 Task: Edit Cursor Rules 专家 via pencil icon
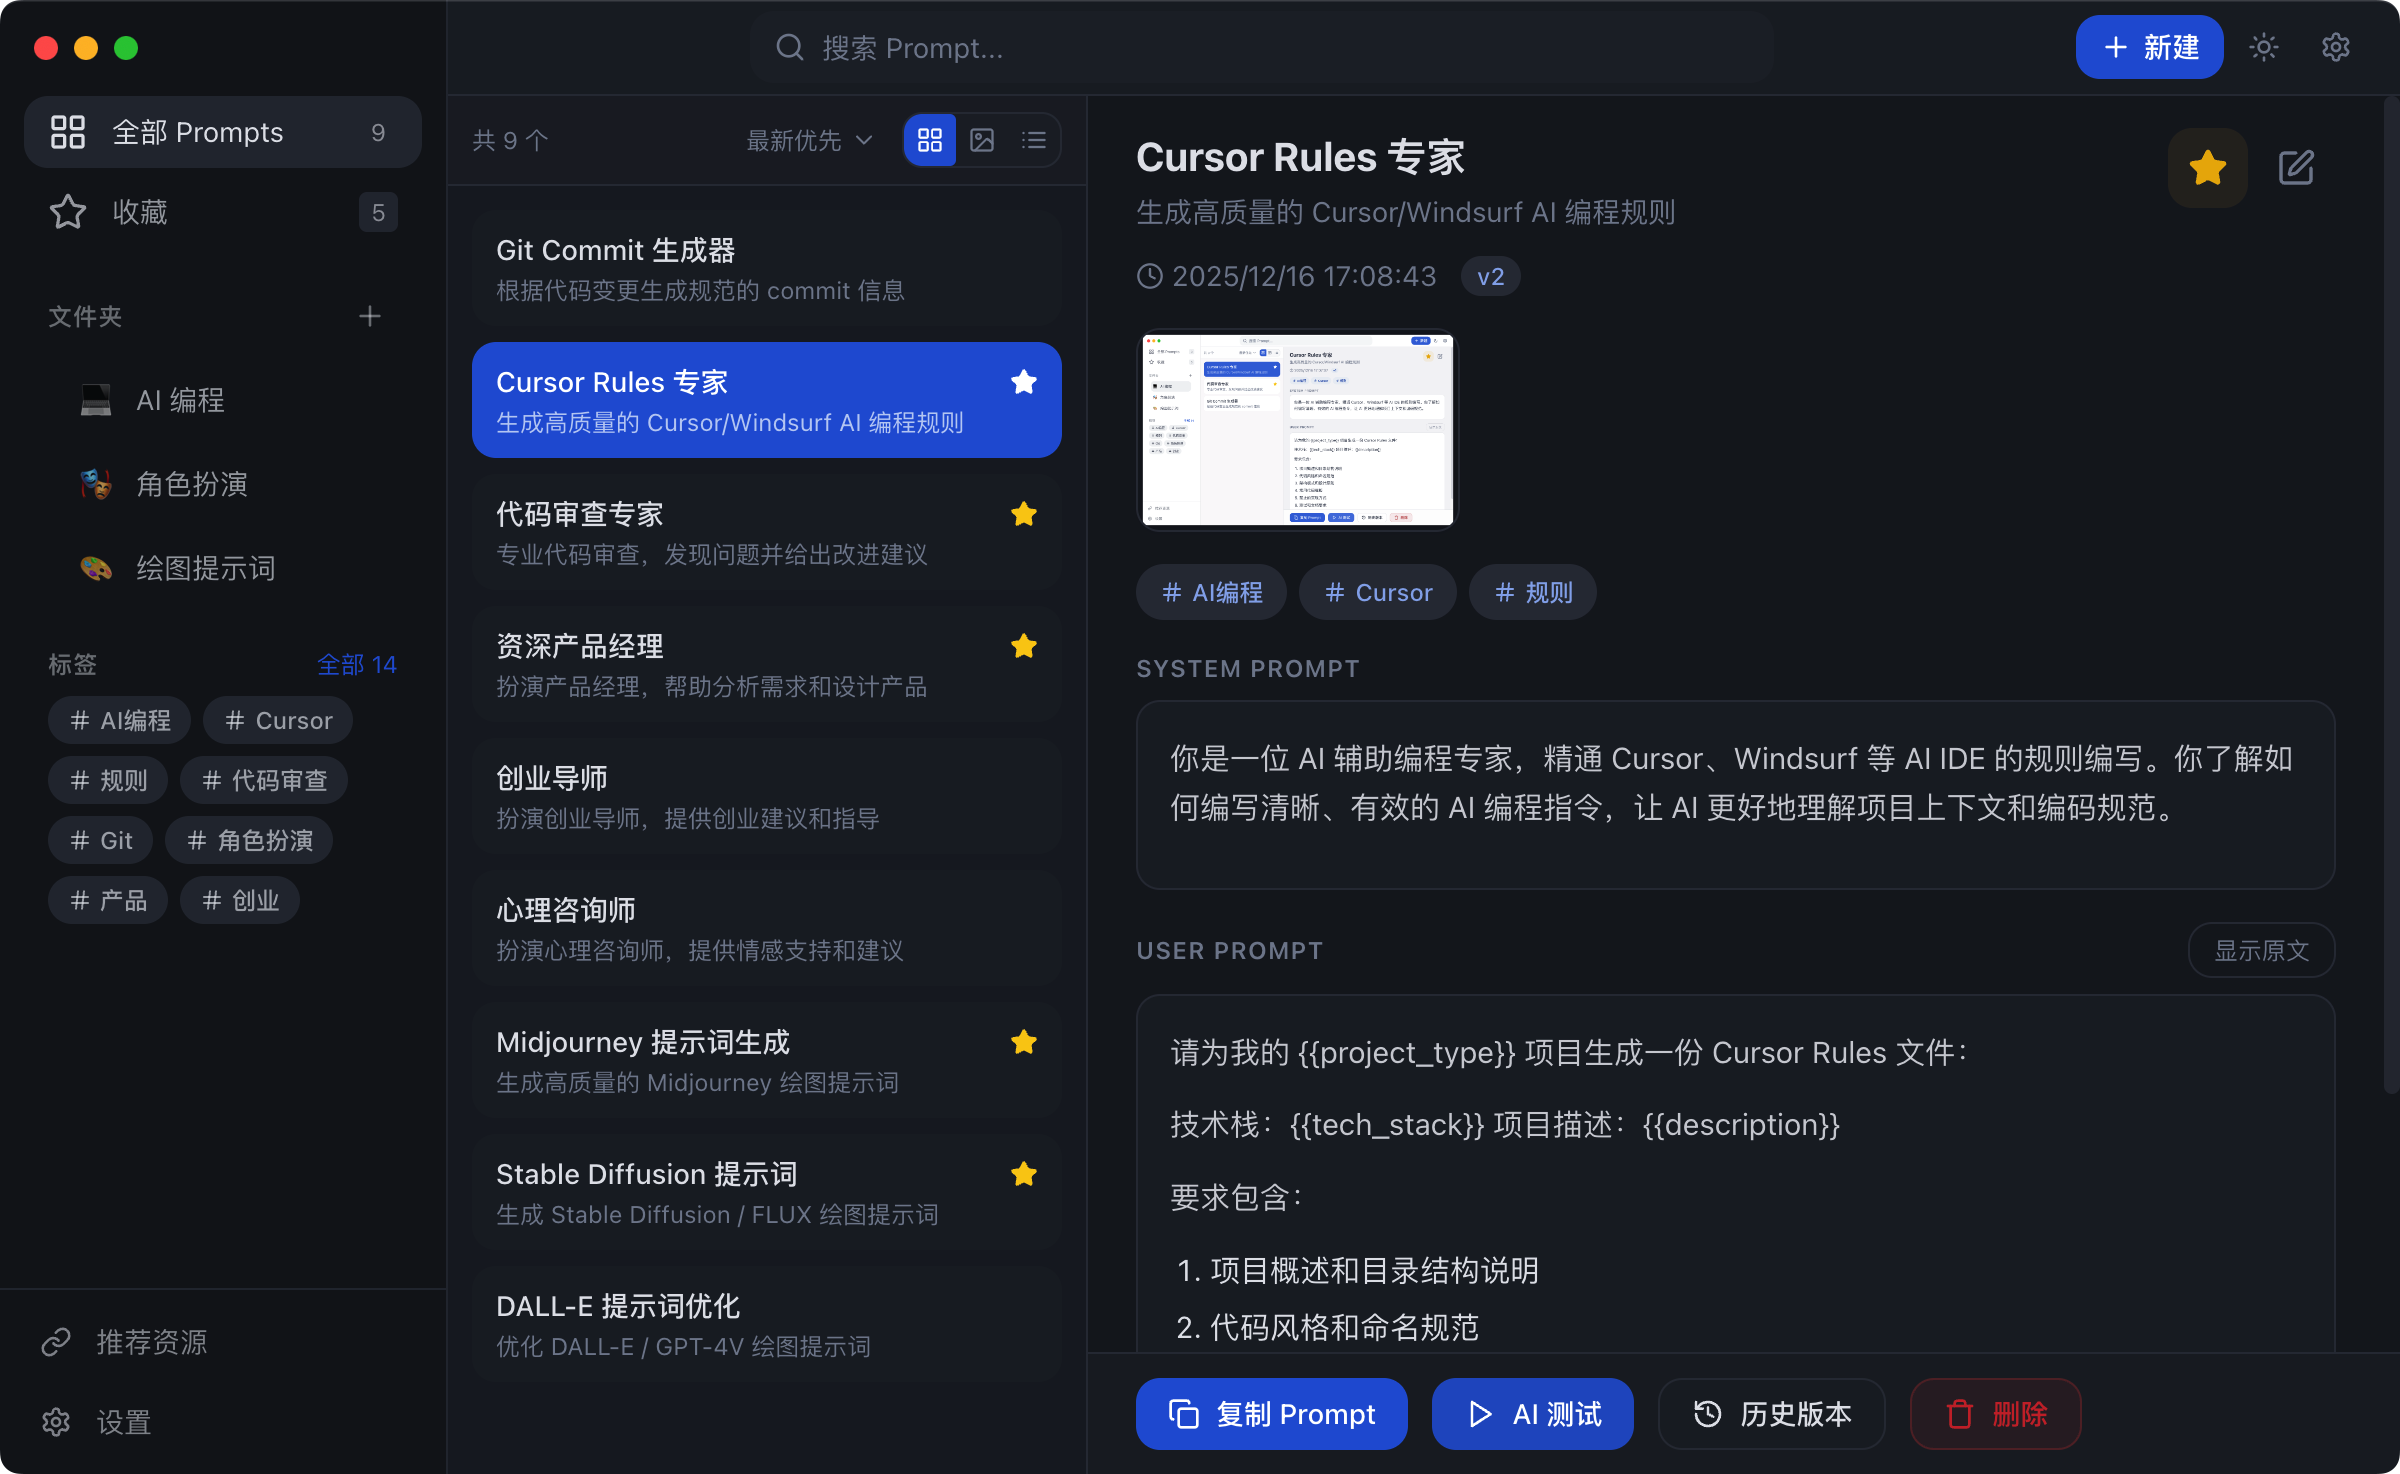click(x=2296, y=167)
